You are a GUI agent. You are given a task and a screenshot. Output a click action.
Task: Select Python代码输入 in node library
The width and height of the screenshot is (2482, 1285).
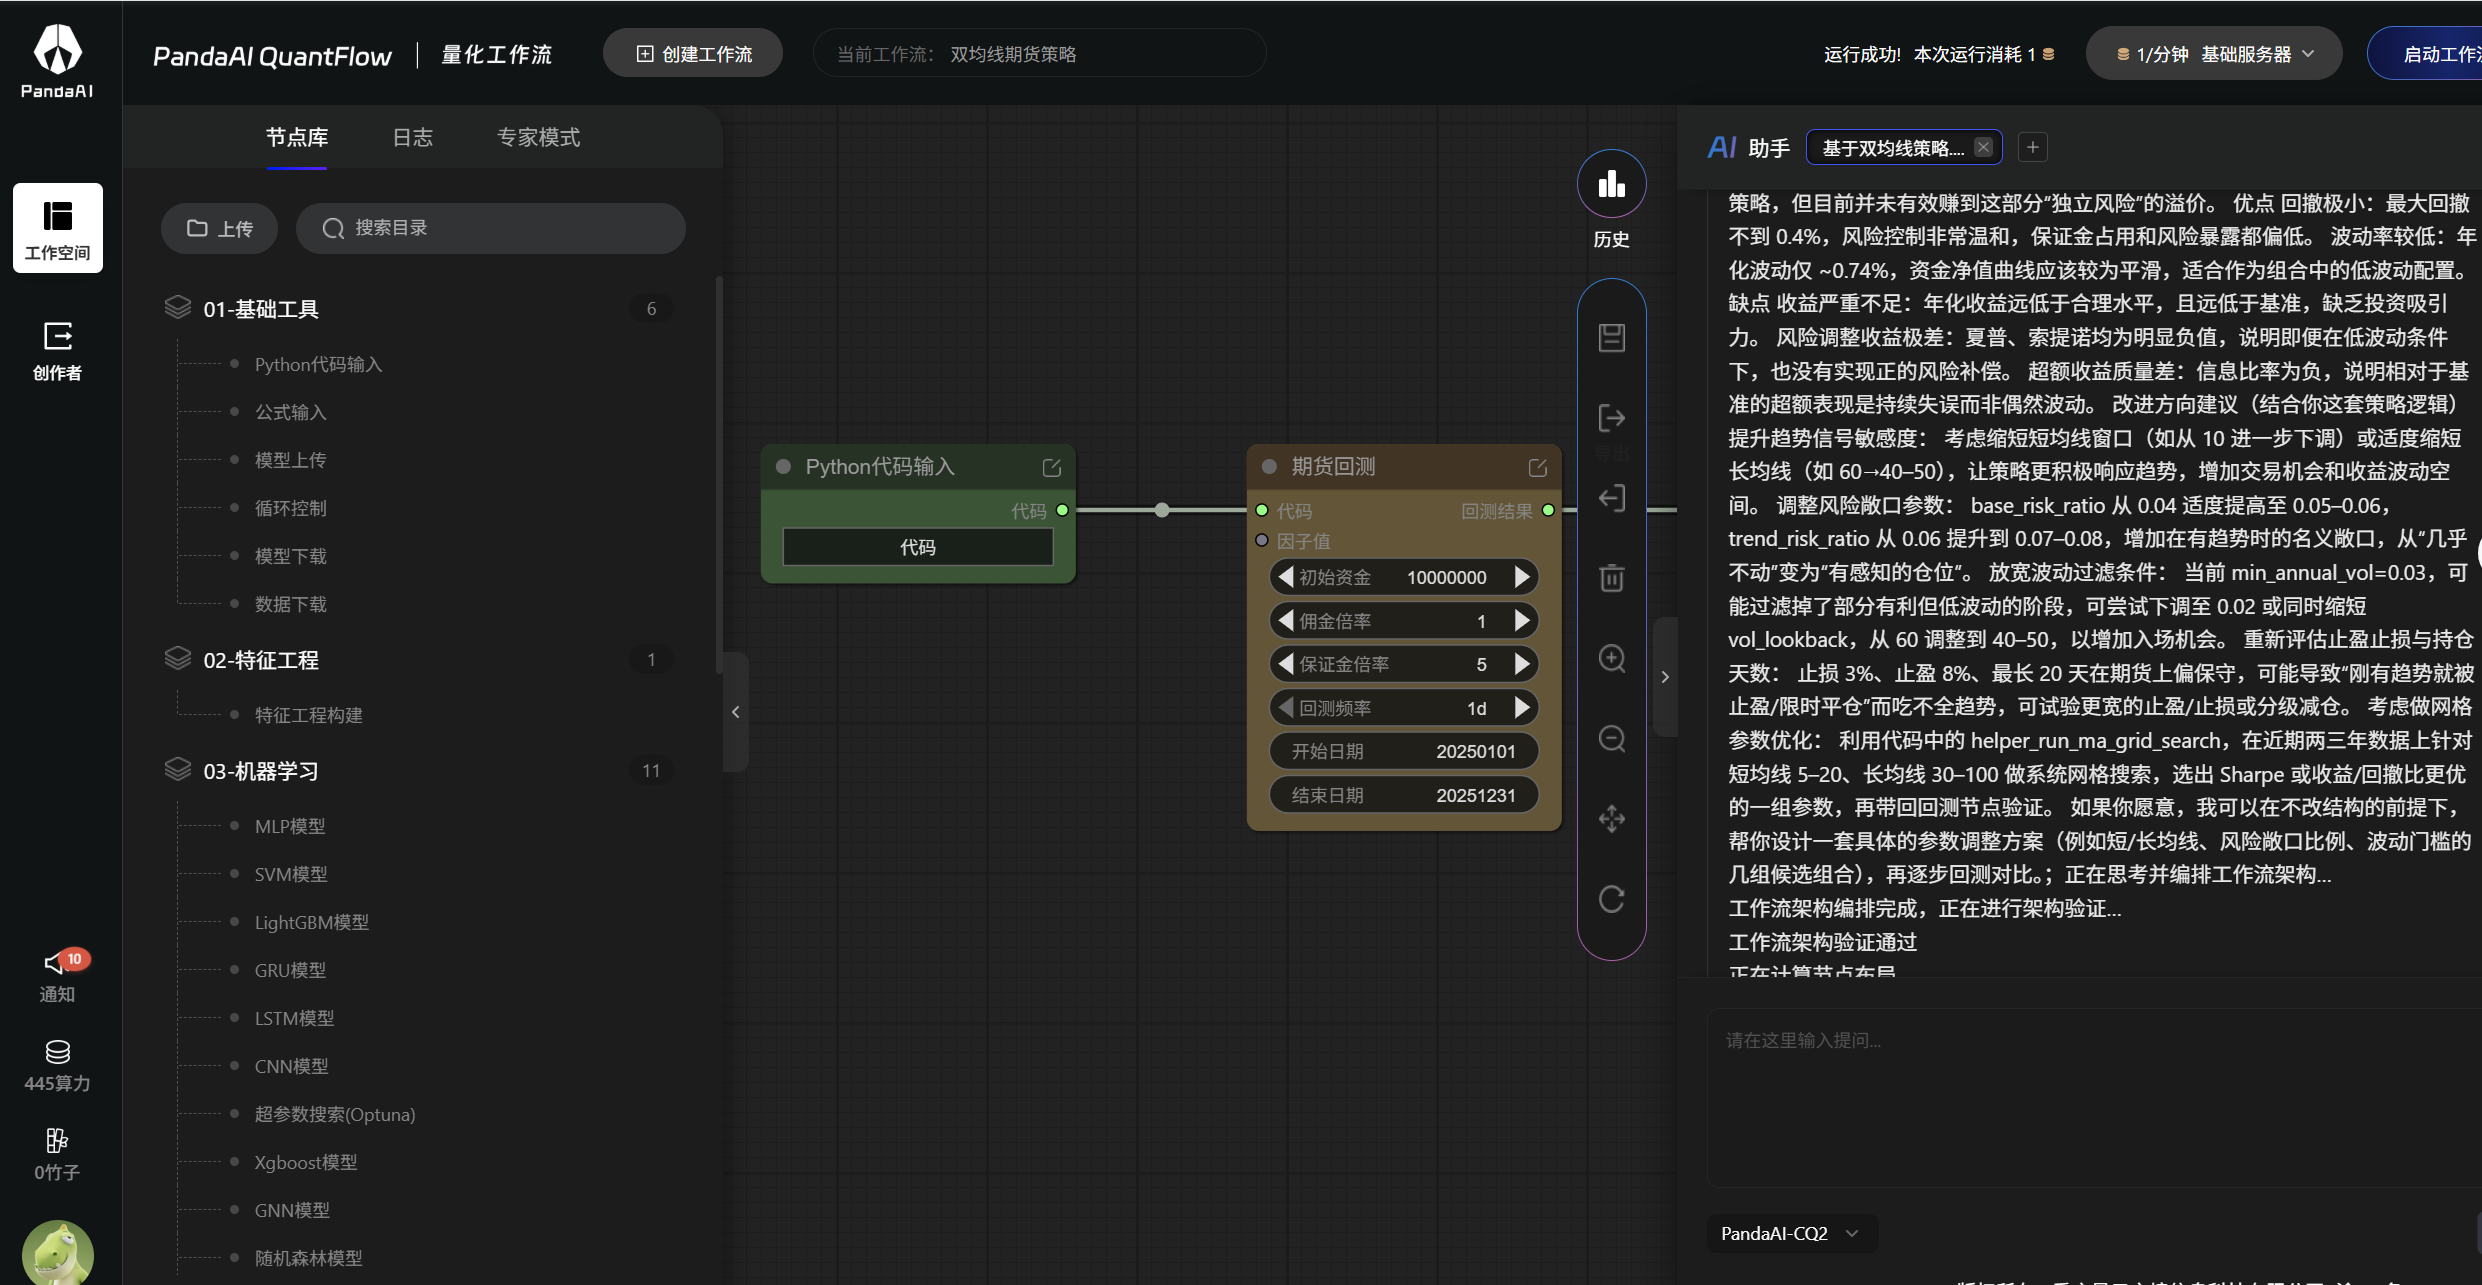click(318, 365)
